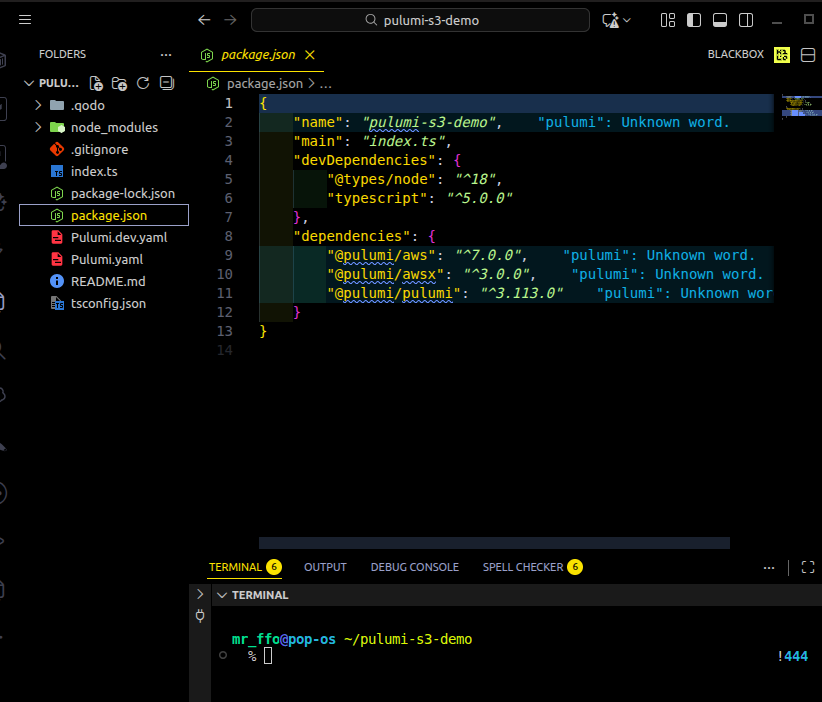Click the breadcrumb ellipsis segment

point(326,84)
